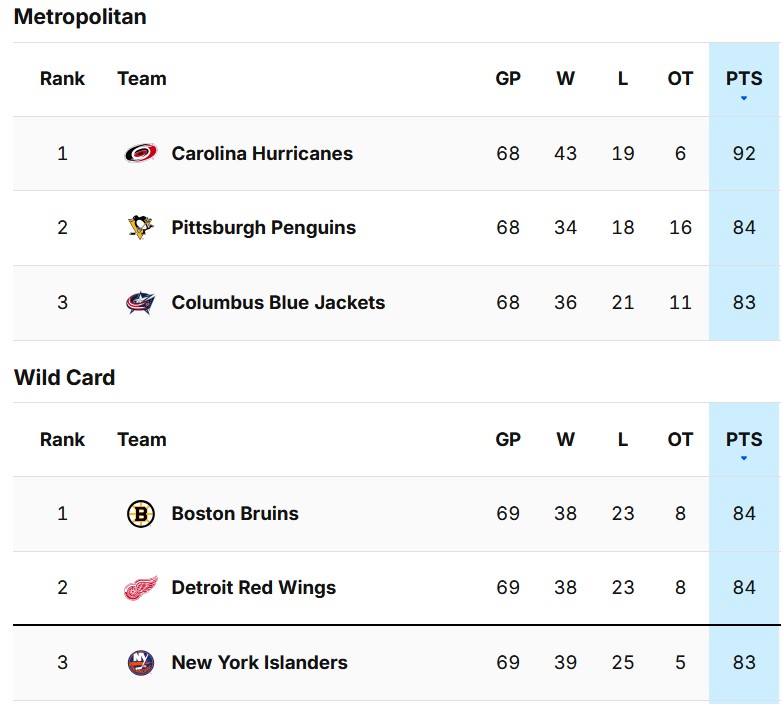
Task: Sort Wild Card table by W header
Action: [x=565, y=440]
